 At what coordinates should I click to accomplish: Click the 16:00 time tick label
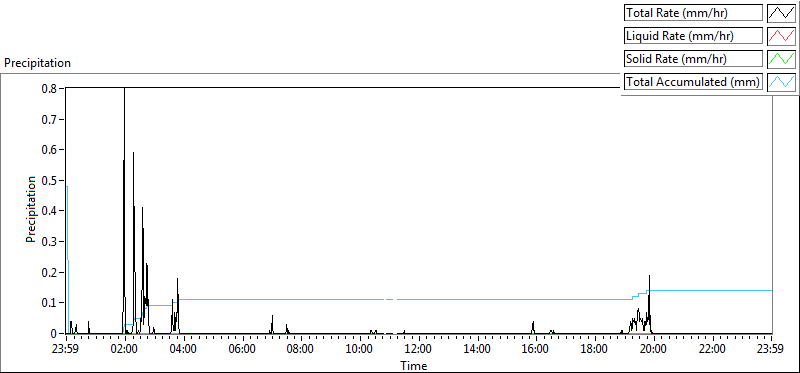(536, 350)
